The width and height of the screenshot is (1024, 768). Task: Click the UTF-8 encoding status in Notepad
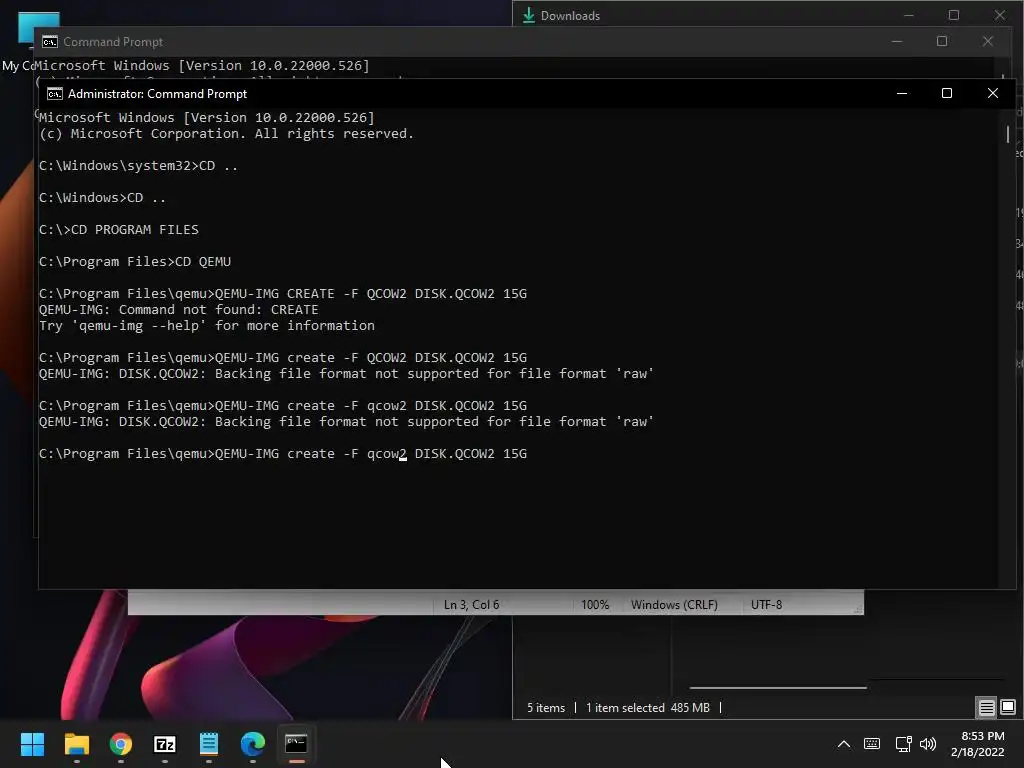click(766, 605)
